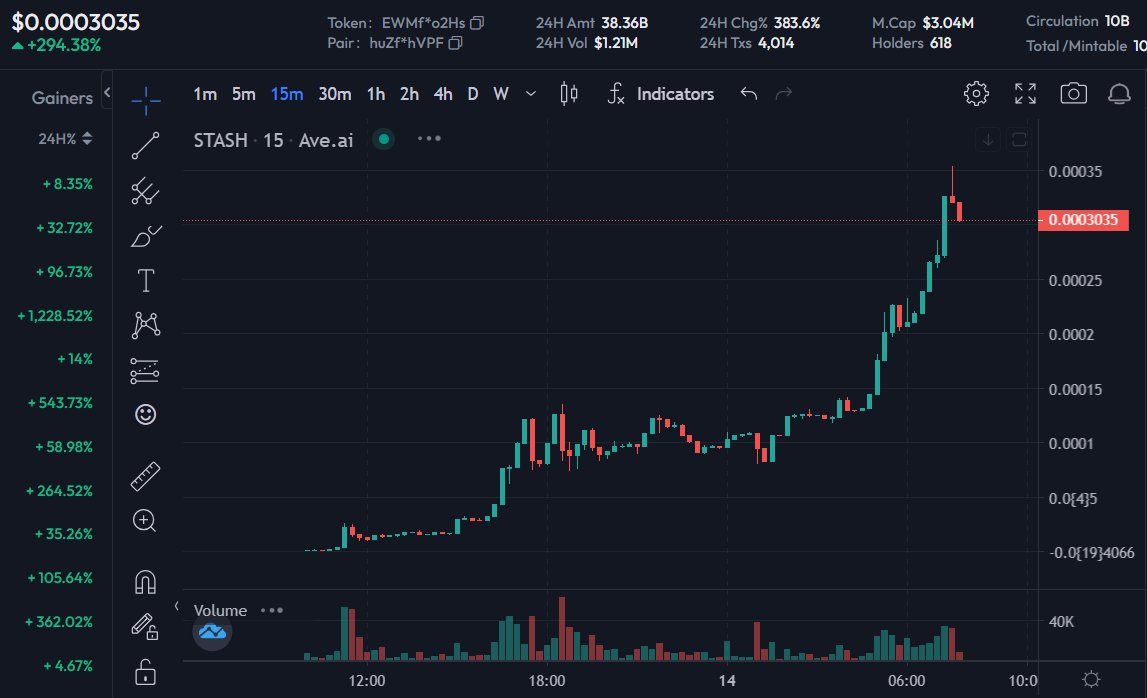Select the +96.73% gainer row
The image size is (1147, 698).
coord(64,272)
